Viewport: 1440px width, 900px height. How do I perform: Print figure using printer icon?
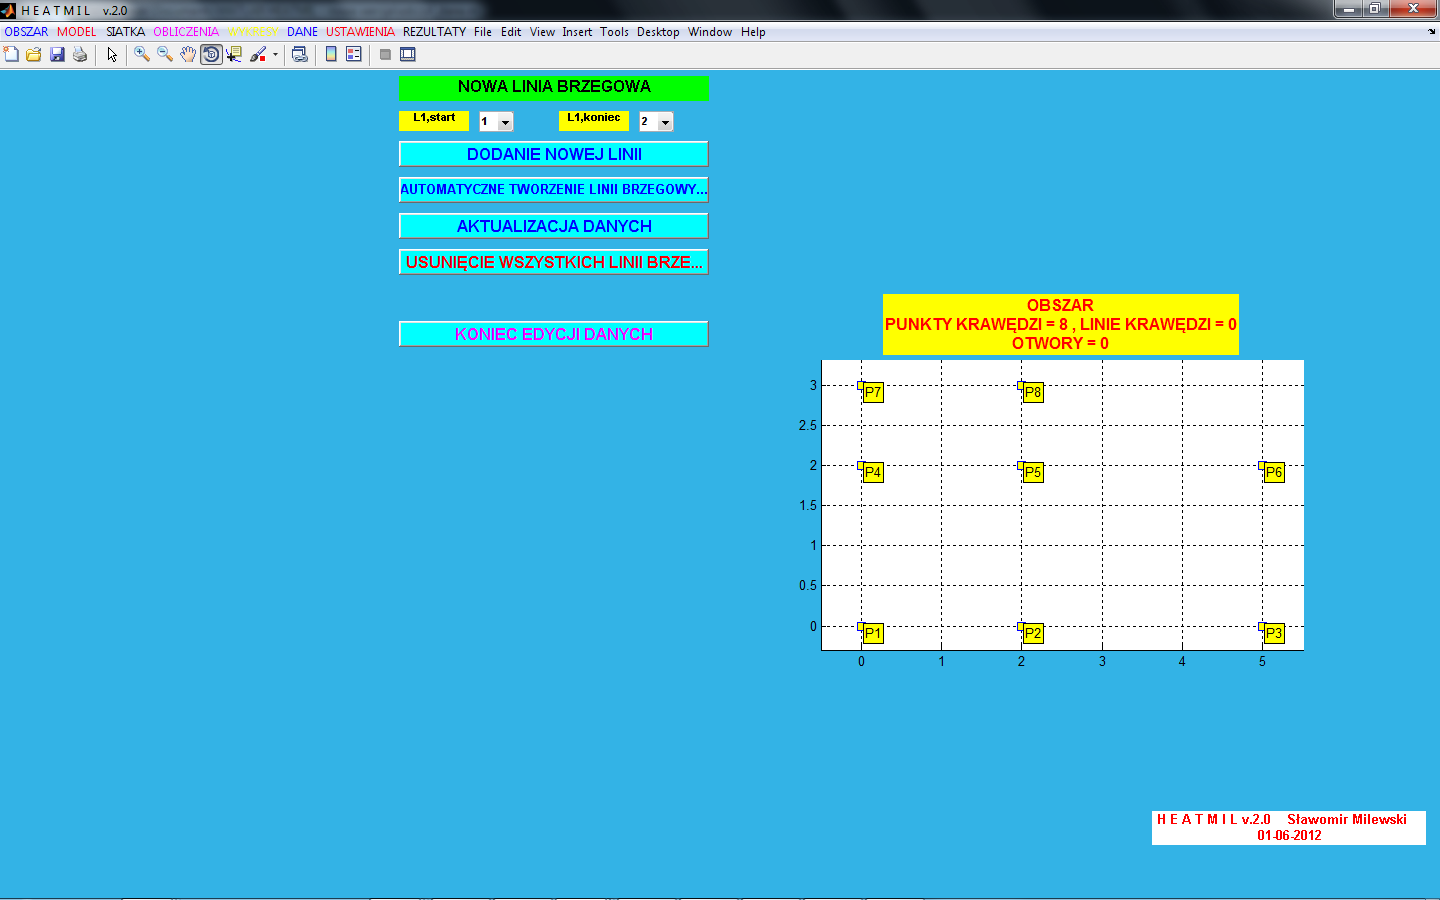80,55
